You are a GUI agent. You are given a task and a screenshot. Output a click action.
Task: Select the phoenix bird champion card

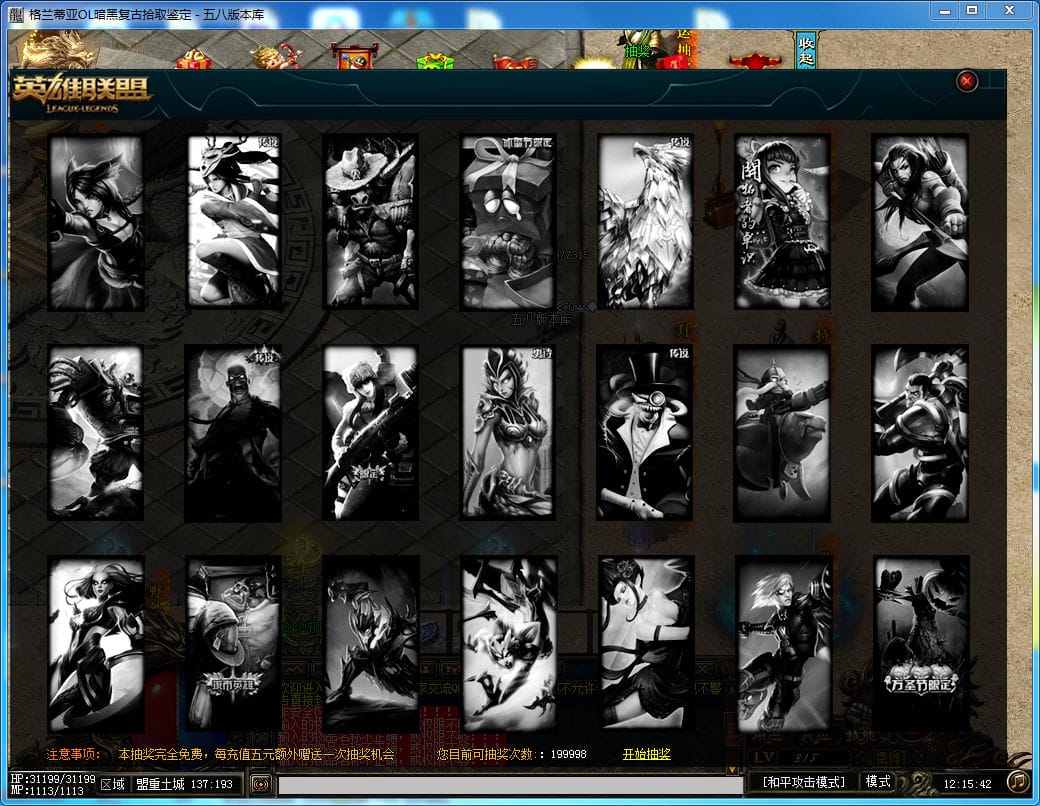[x=645, y=222]
